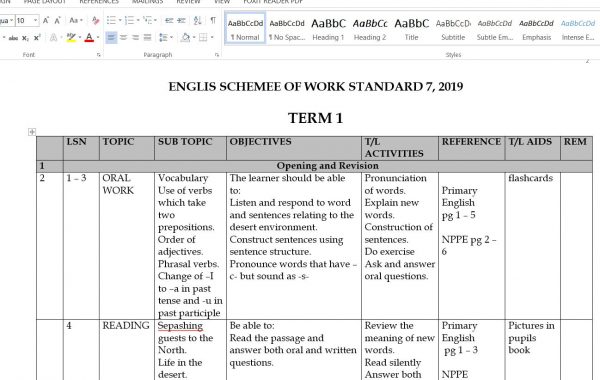Increase paragraph indent

[x=181, y=20]
